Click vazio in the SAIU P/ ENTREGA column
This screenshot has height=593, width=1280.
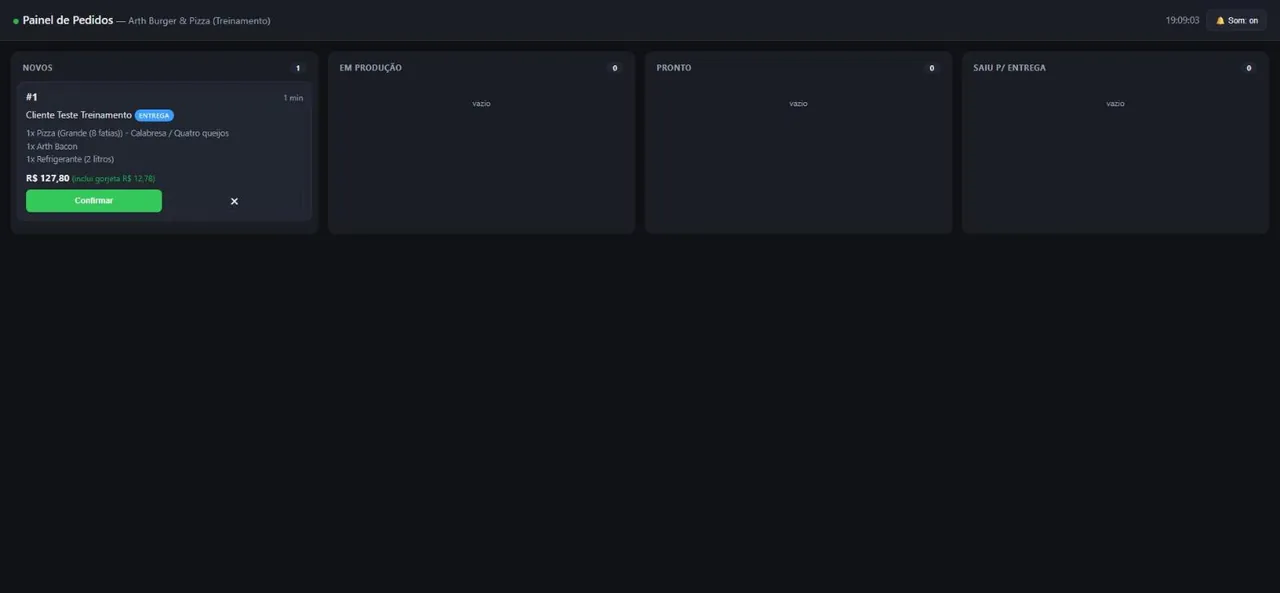(x=1115, y=104)
